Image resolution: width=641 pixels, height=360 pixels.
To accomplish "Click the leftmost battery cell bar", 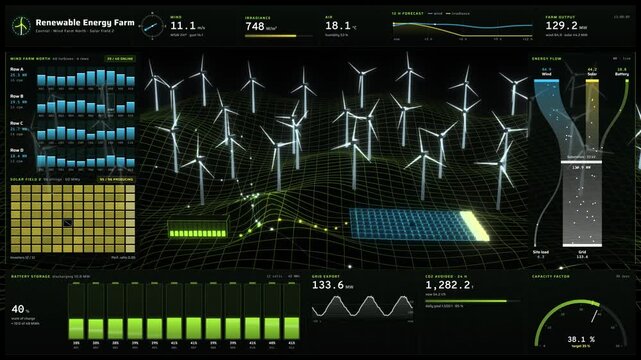I will click(x=76, y=312).
